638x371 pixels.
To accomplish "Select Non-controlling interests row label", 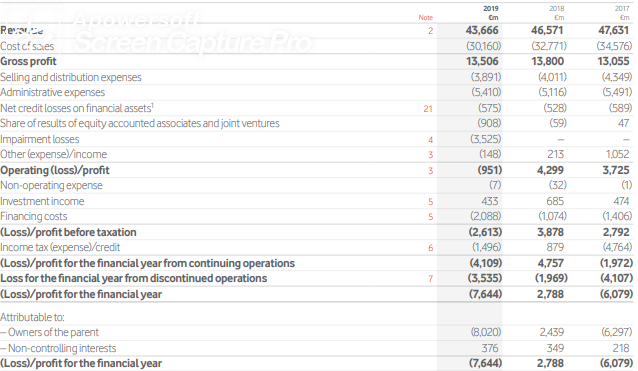I will 58,349.
